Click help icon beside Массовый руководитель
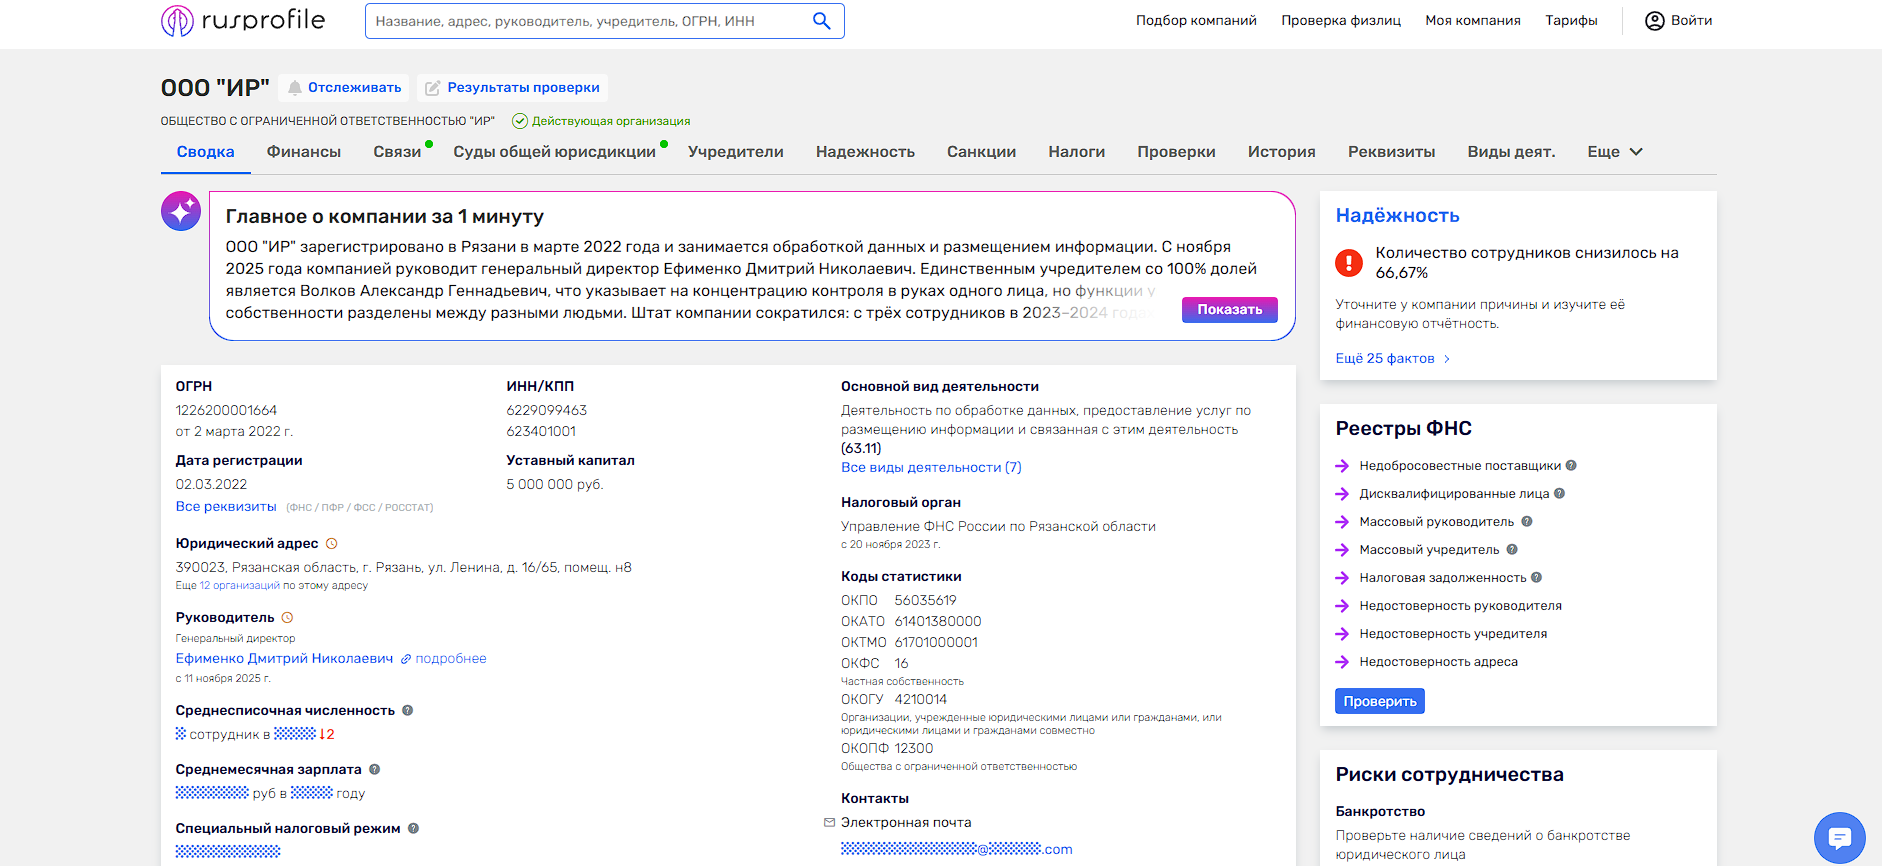1882x866 pixels. pyautogui.click(x=1527, y=521)
